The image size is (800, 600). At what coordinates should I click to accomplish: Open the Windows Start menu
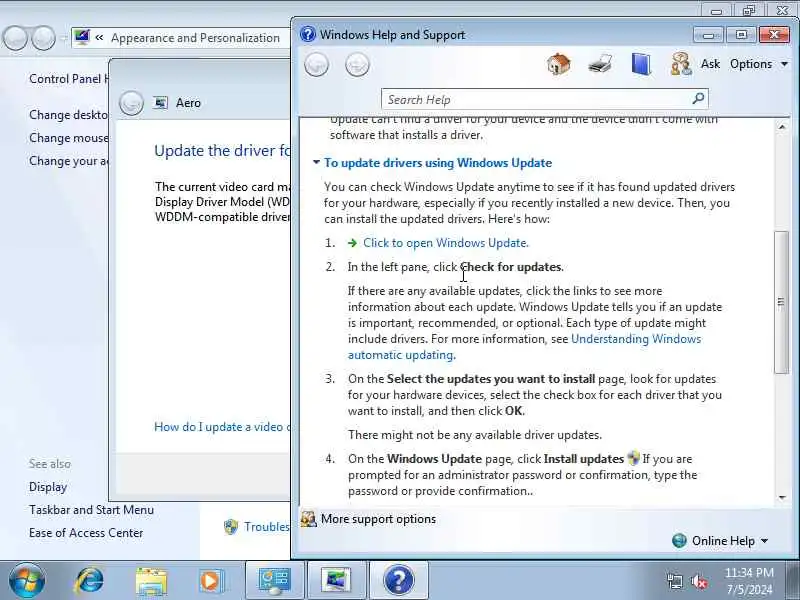pyautogui.click(x=27, y=581)
